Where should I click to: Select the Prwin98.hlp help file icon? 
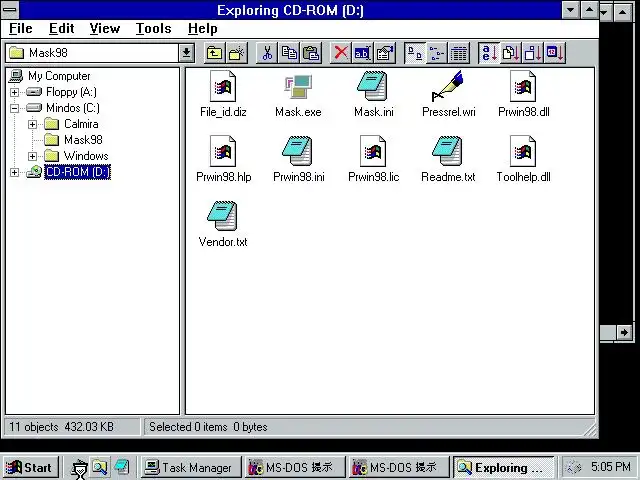223,151
